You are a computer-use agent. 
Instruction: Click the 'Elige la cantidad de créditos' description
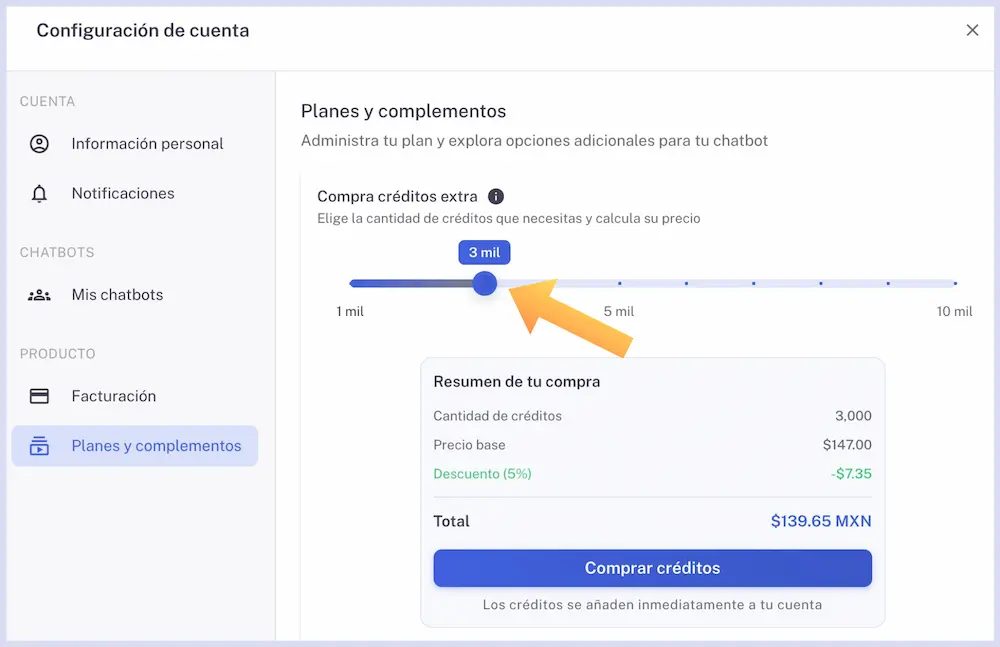tap(508, 219)
